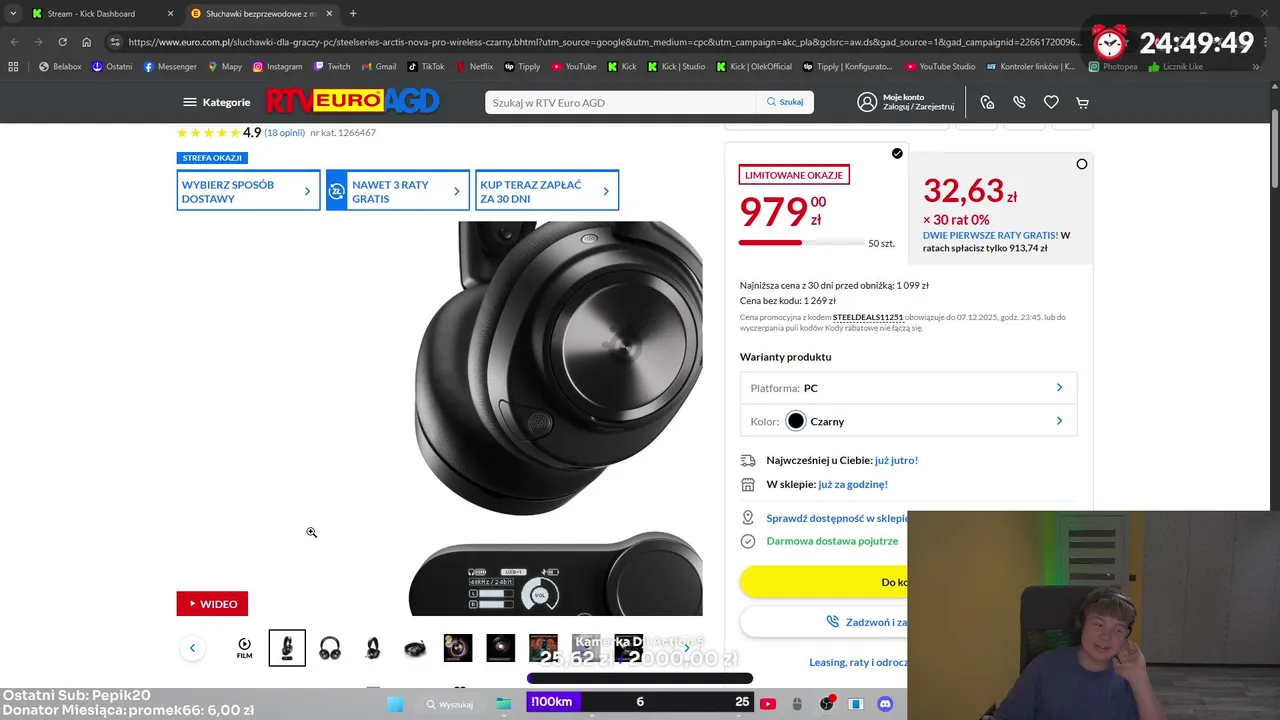Open the Messenger bookmark
Viewport: 1280px width, 720px height.
170,67
